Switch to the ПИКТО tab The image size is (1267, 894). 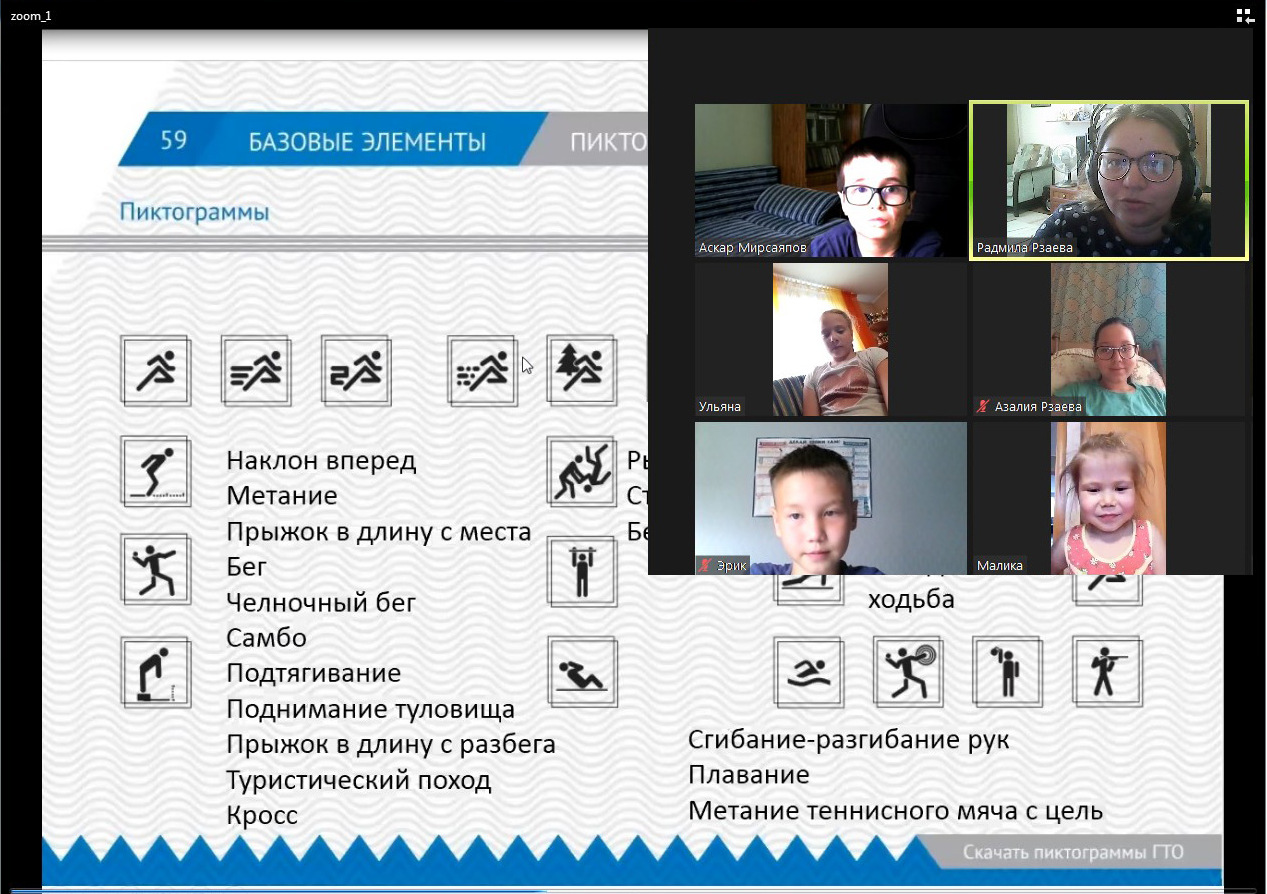coord(605,141)
